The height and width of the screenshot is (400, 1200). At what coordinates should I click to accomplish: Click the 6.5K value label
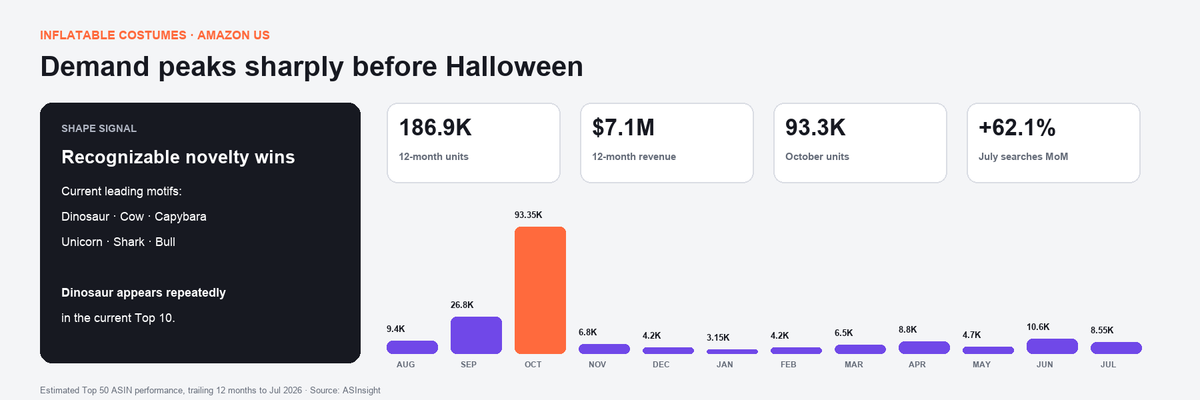pyautogui.click(x=844, y=333)
